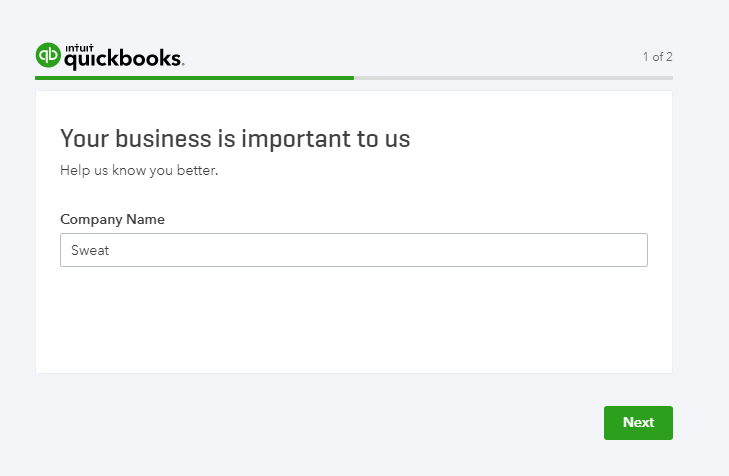
Task: Click the small intuit text above quickbooks
Action: click(79, 48)
